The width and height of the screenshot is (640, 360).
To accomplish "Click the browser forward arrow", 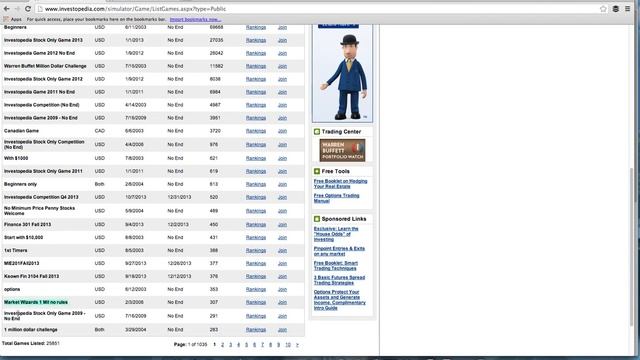I will click(x=17, y=9).
